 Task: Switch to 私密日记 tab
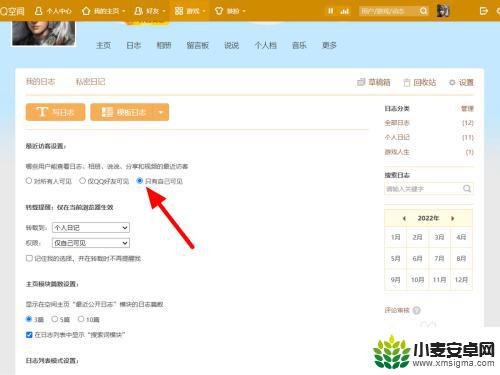click(91, 82)
